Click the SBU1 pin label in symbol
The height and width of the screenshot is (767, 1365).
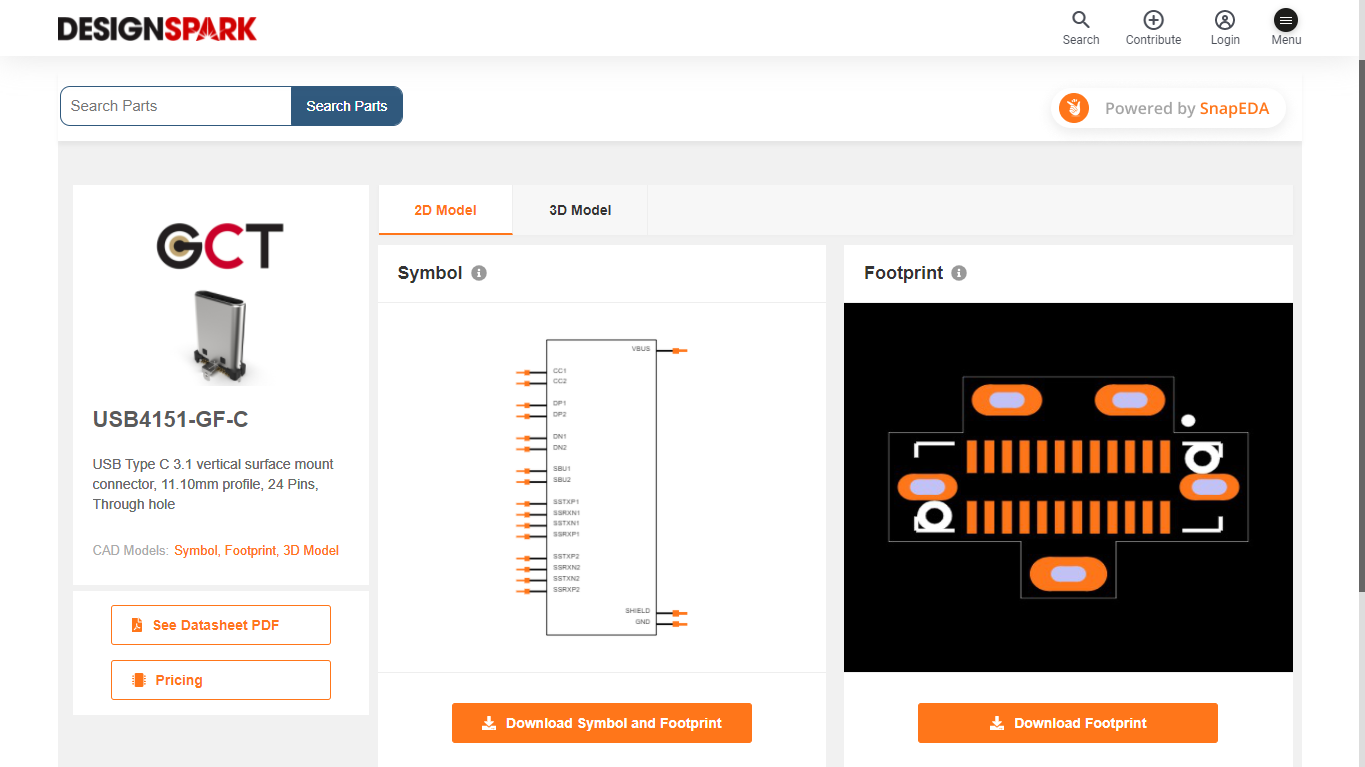pyautogui.click(x=562, y=469)
